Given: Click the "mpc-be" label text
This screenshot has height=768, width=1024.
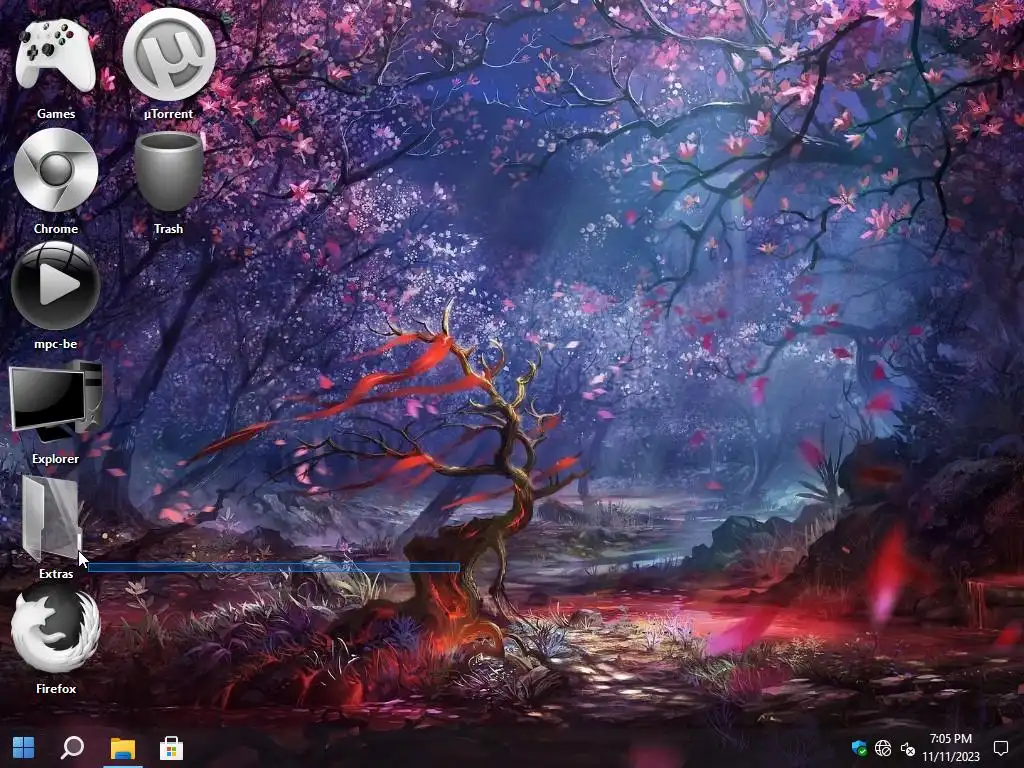Looking at the screenshot, I should [x=56, y=344].
